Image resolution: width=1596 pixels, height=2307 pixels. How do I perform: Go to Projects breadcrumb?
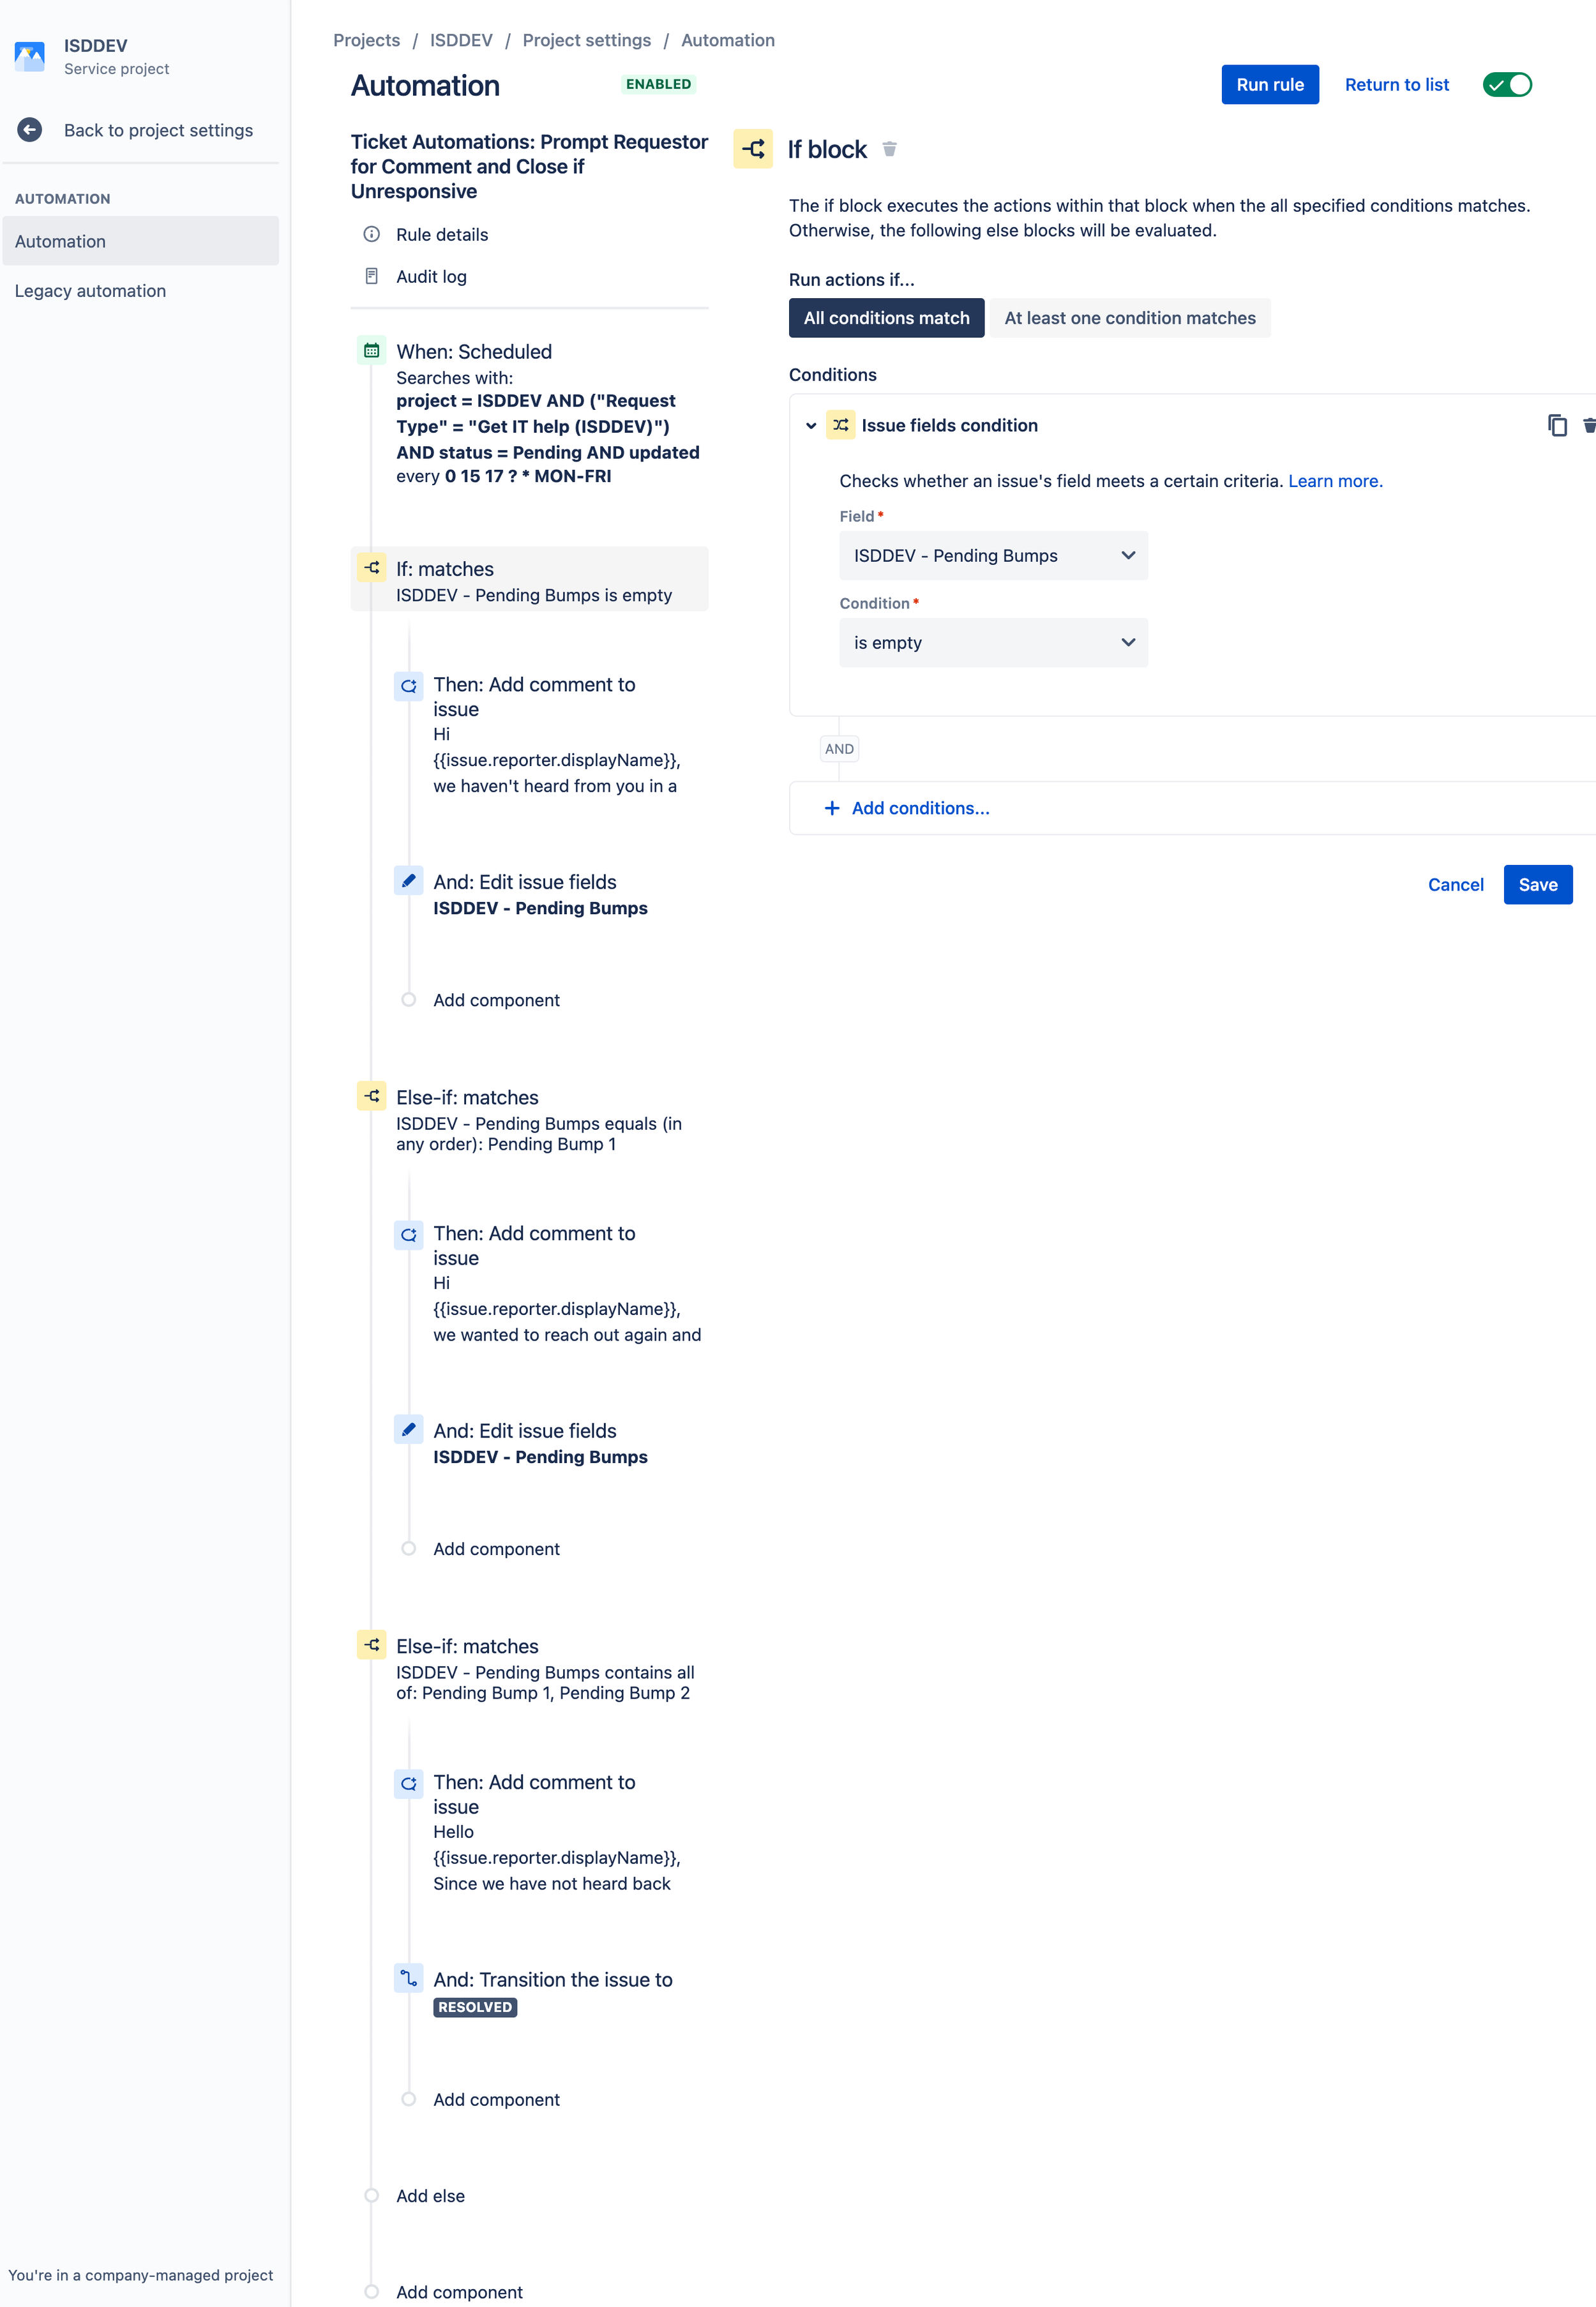tap(366, 40)
